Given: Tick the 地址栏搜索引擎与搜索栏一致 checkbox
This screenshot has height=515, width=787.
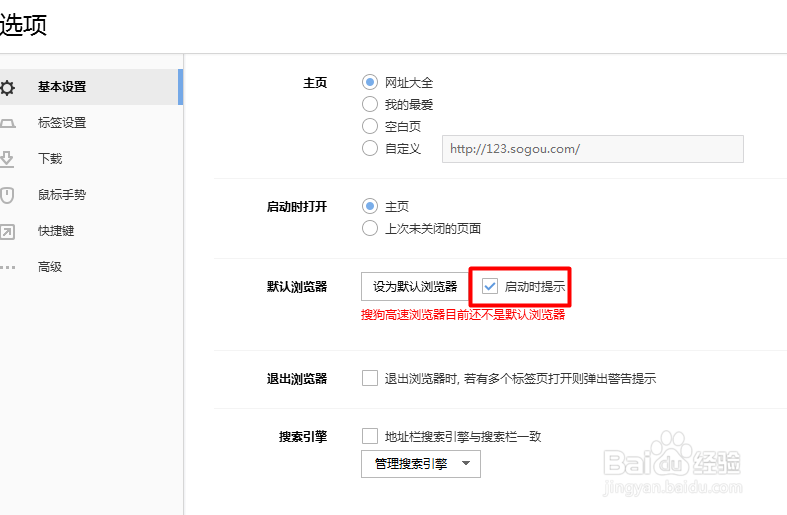Looking at the screenshot, I should pos(370,436).
